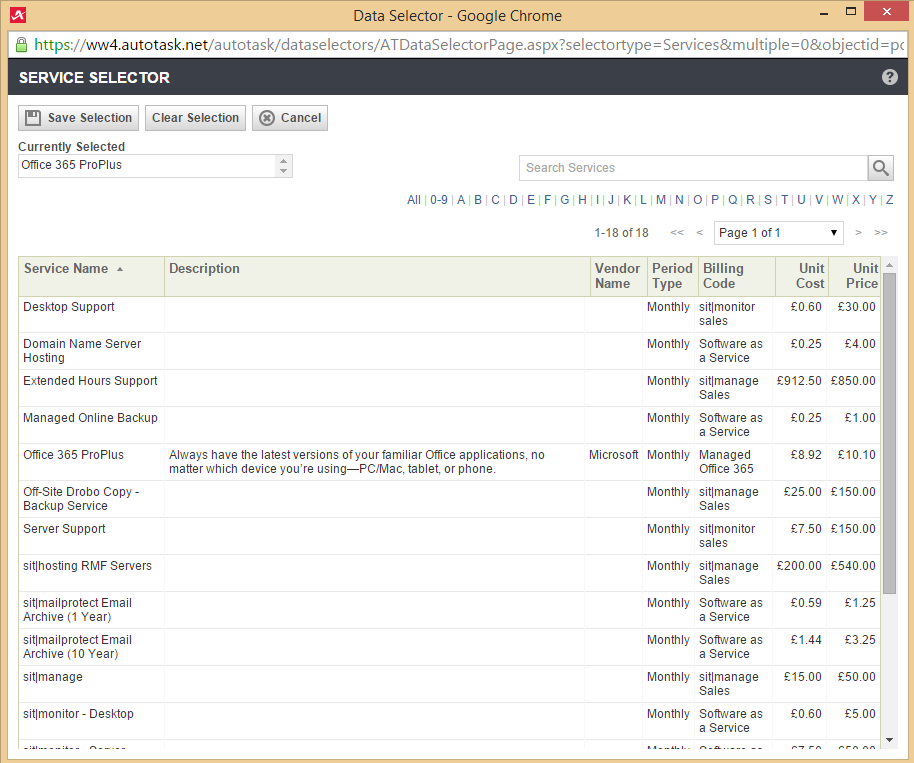The image size is (914, 763).
Task: Click Clear Selection button
Action: (x=195, y=118)
